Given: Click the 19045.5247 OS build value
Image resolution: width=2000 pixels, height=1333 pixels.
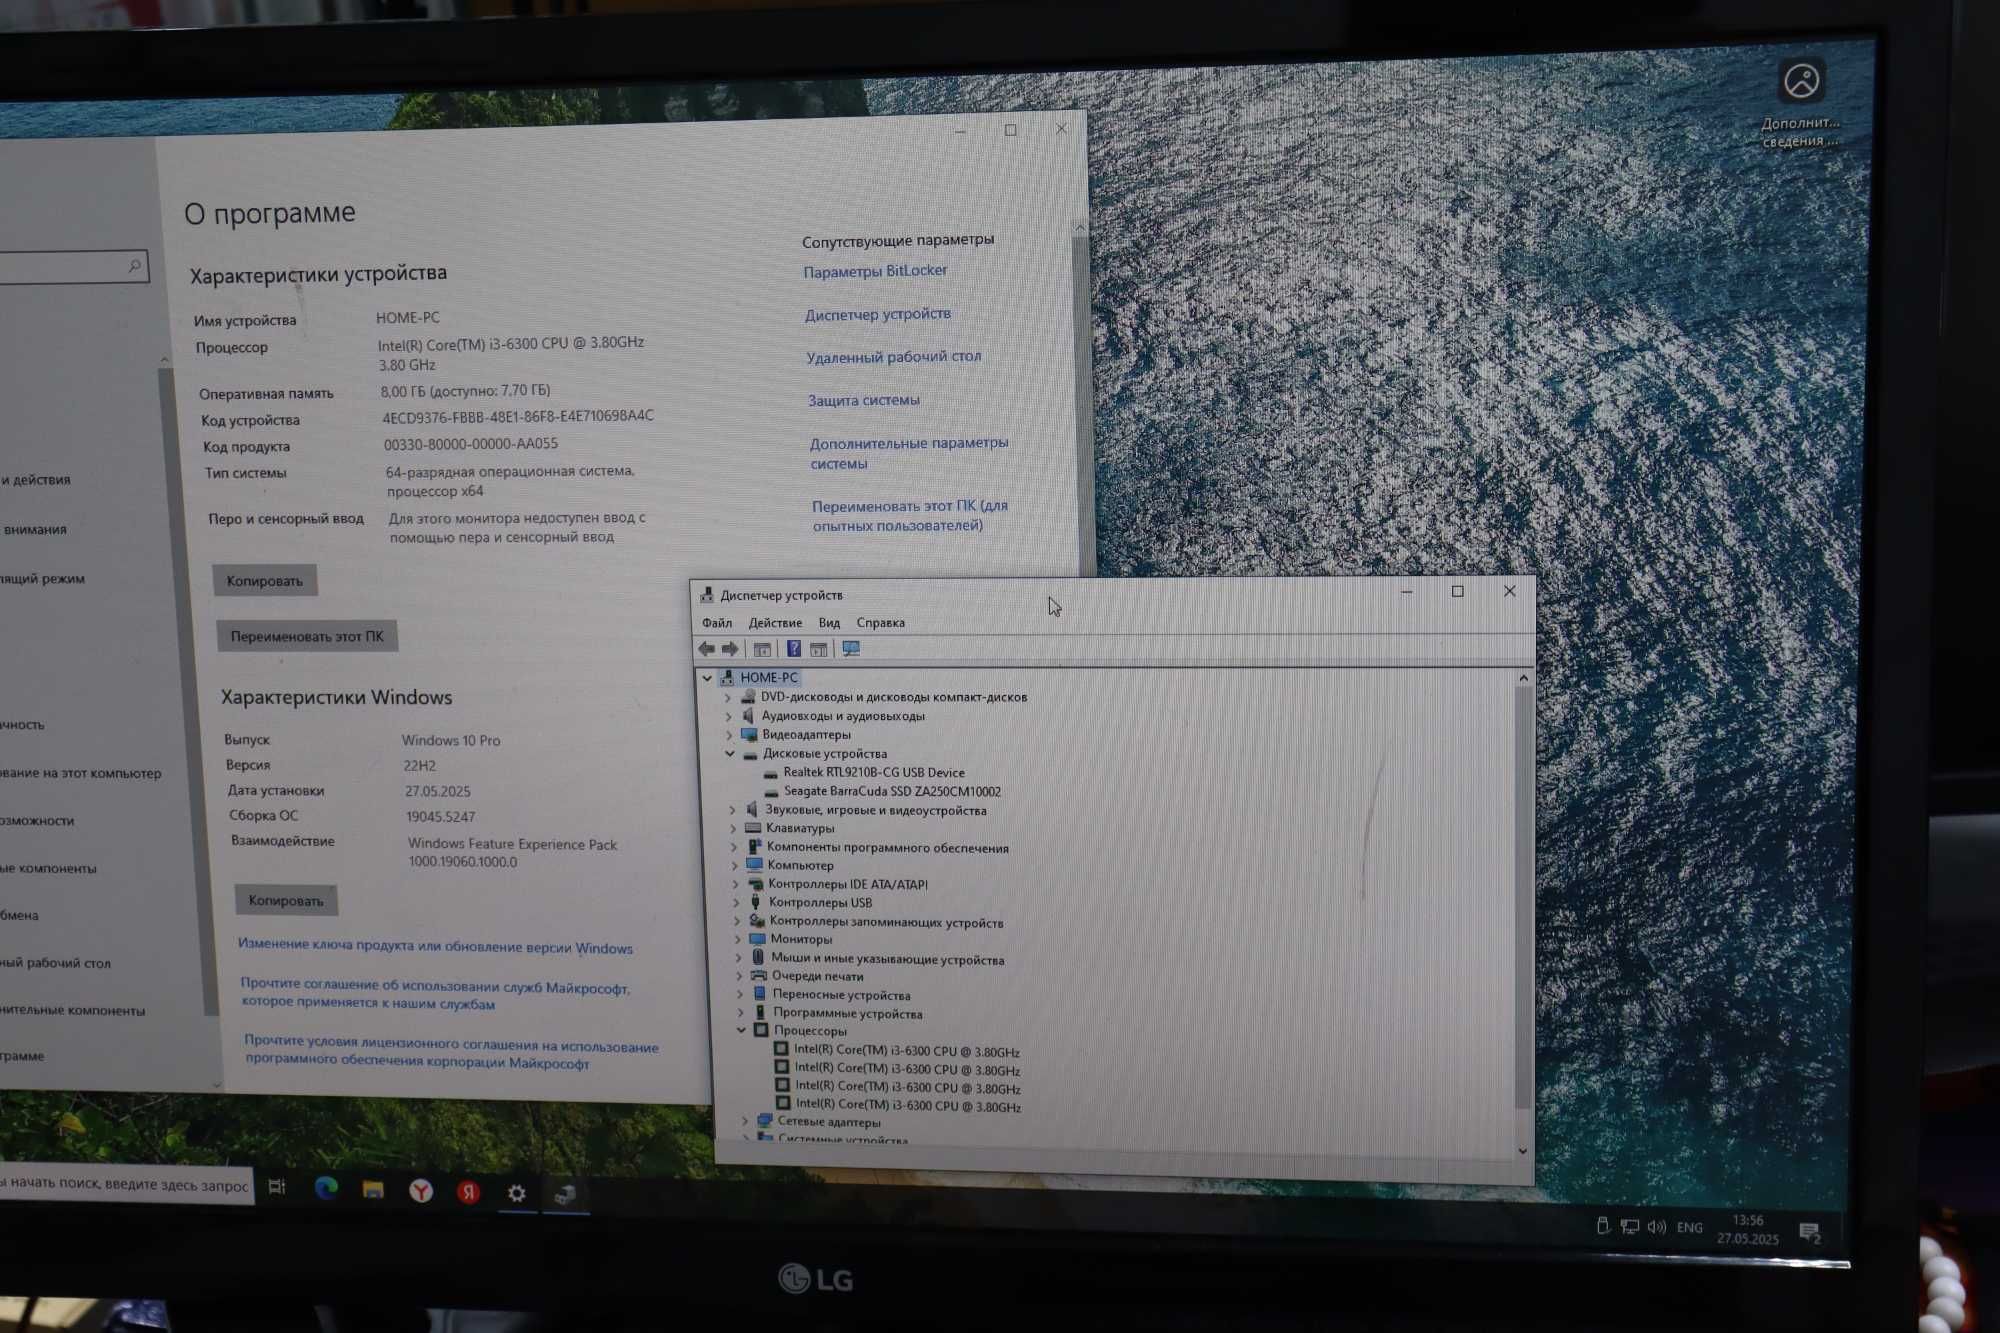Looking at the screenshot, I should (x=441, y=816).
